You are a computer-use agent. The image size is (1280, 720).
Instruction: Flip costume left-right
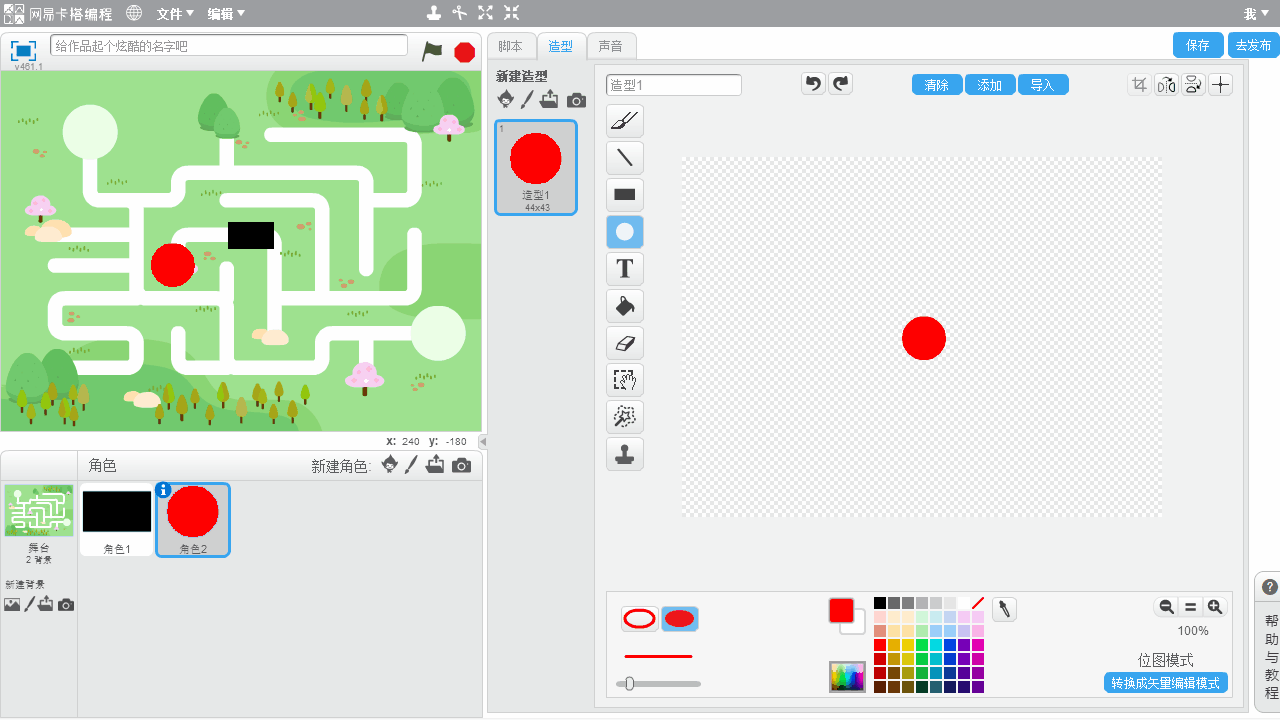coord(1166,85)
